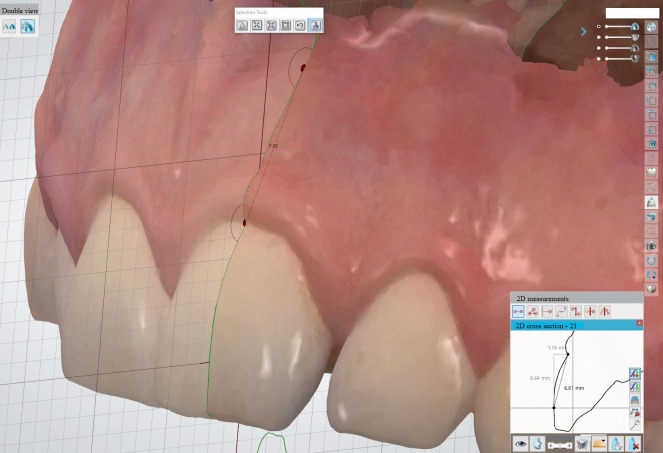Click the delete measurement red-X icon in cross section
This screenshot has width=663, height=453.
point(634,412)
